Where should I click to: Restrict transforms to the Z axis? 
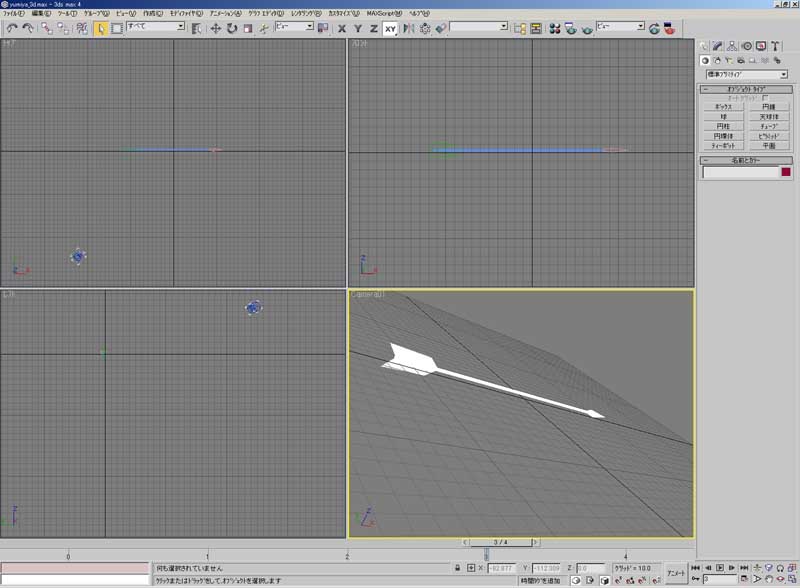(x=374, y=29)
